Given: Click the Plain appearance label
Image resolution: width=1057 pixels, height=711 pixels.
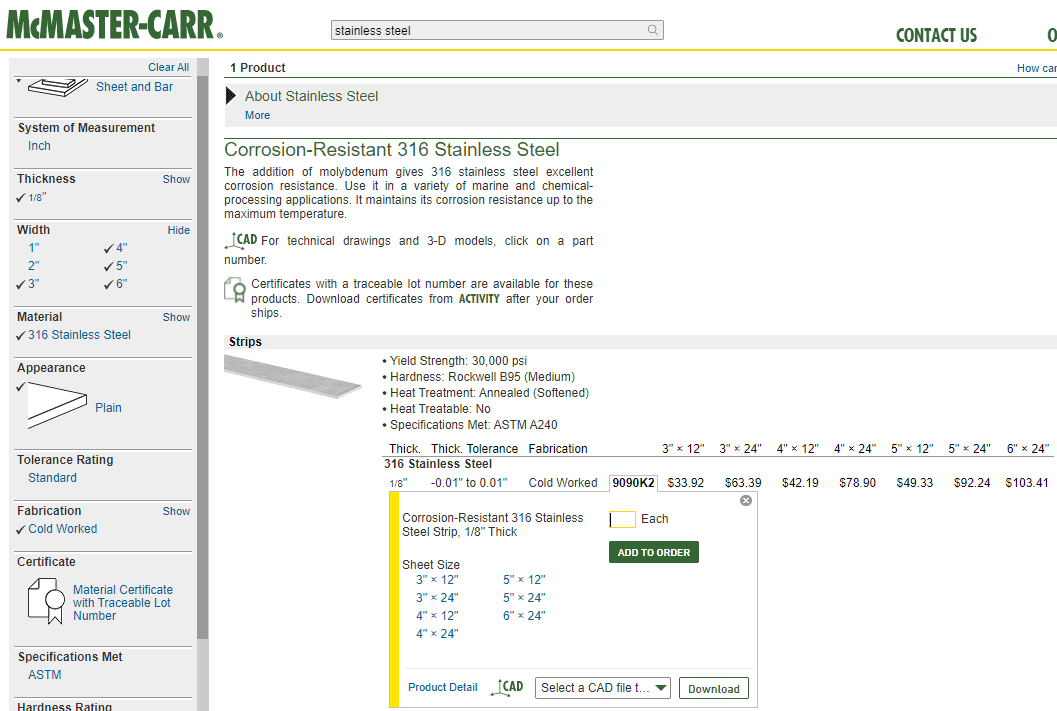Looking at the screenshot, I should pyautogui.click(x=109, y=408).
